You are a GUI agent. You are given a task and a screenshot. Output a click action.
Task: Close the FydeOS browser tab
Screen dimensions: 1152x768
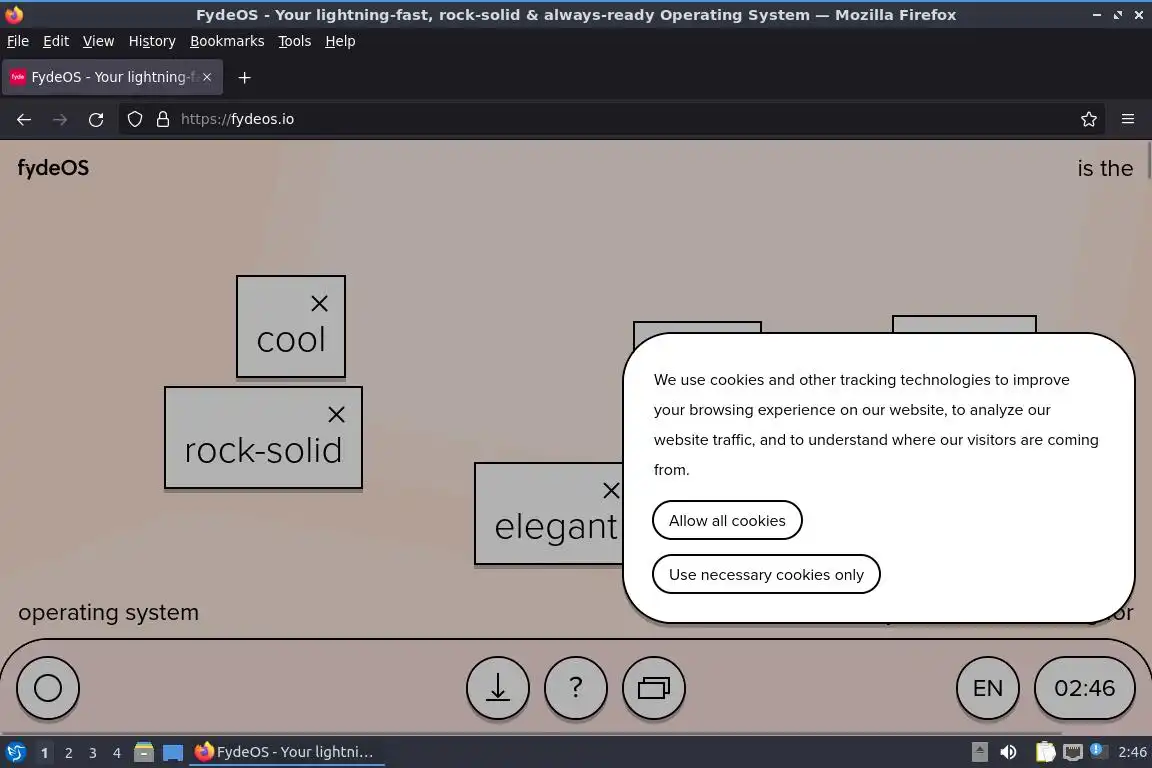click(x=207, y=77)
